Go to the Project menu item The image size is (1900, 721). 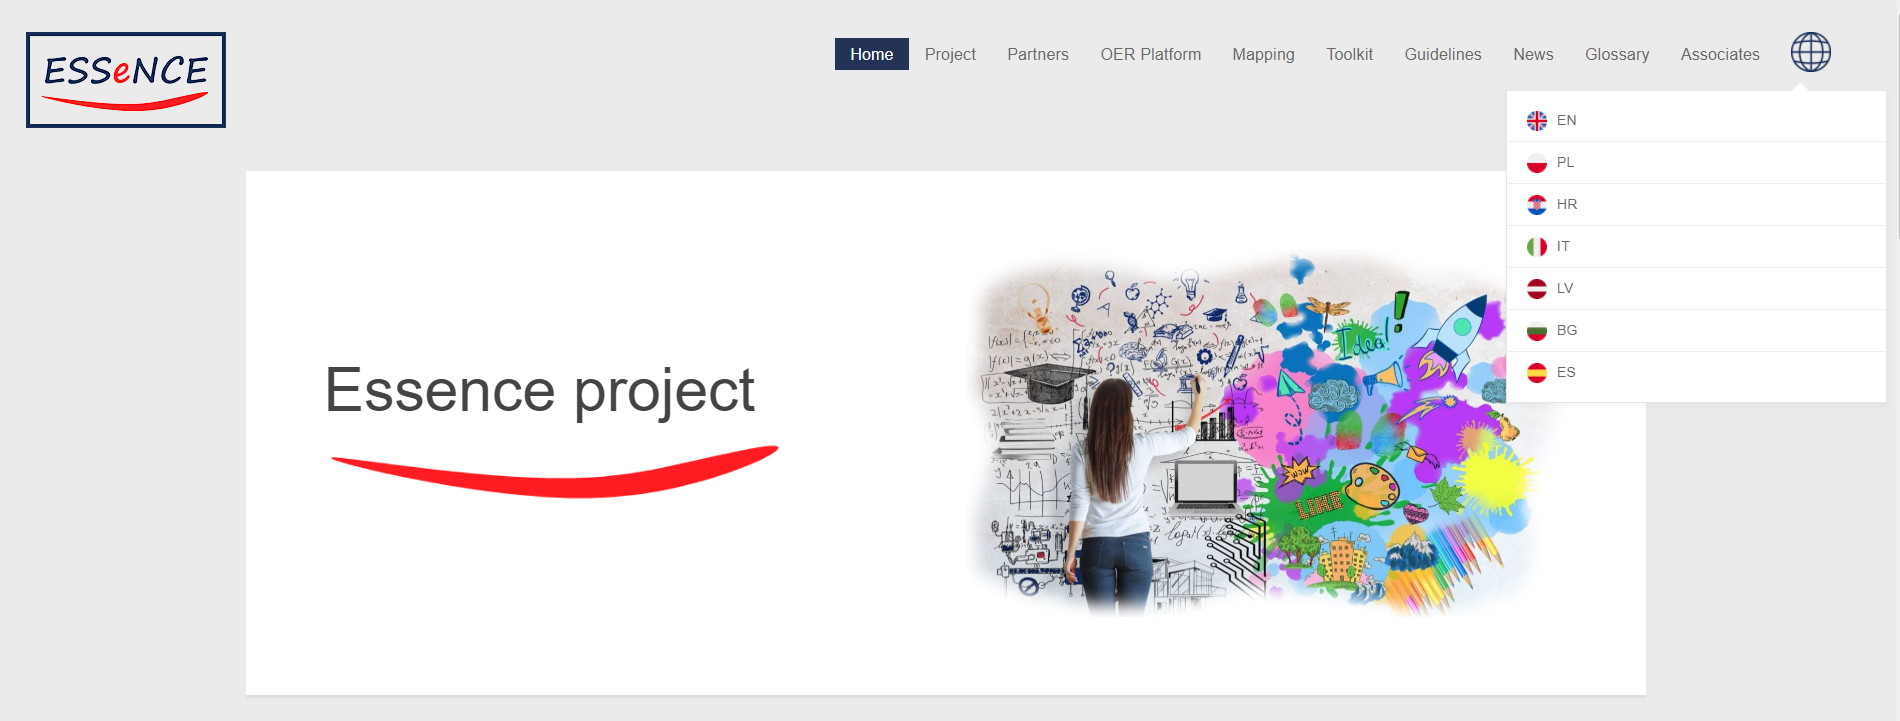(x=950, y=54)
